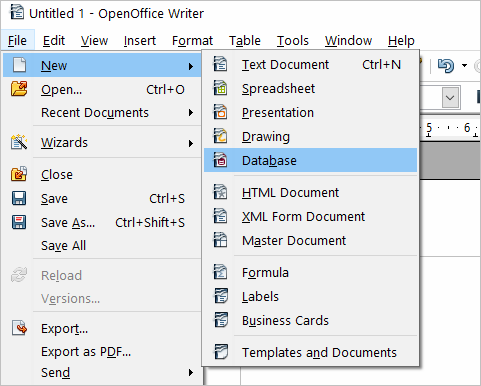Open the Edit menu
The height and width of the screenshot is (386, 481).
pos(54,41)
